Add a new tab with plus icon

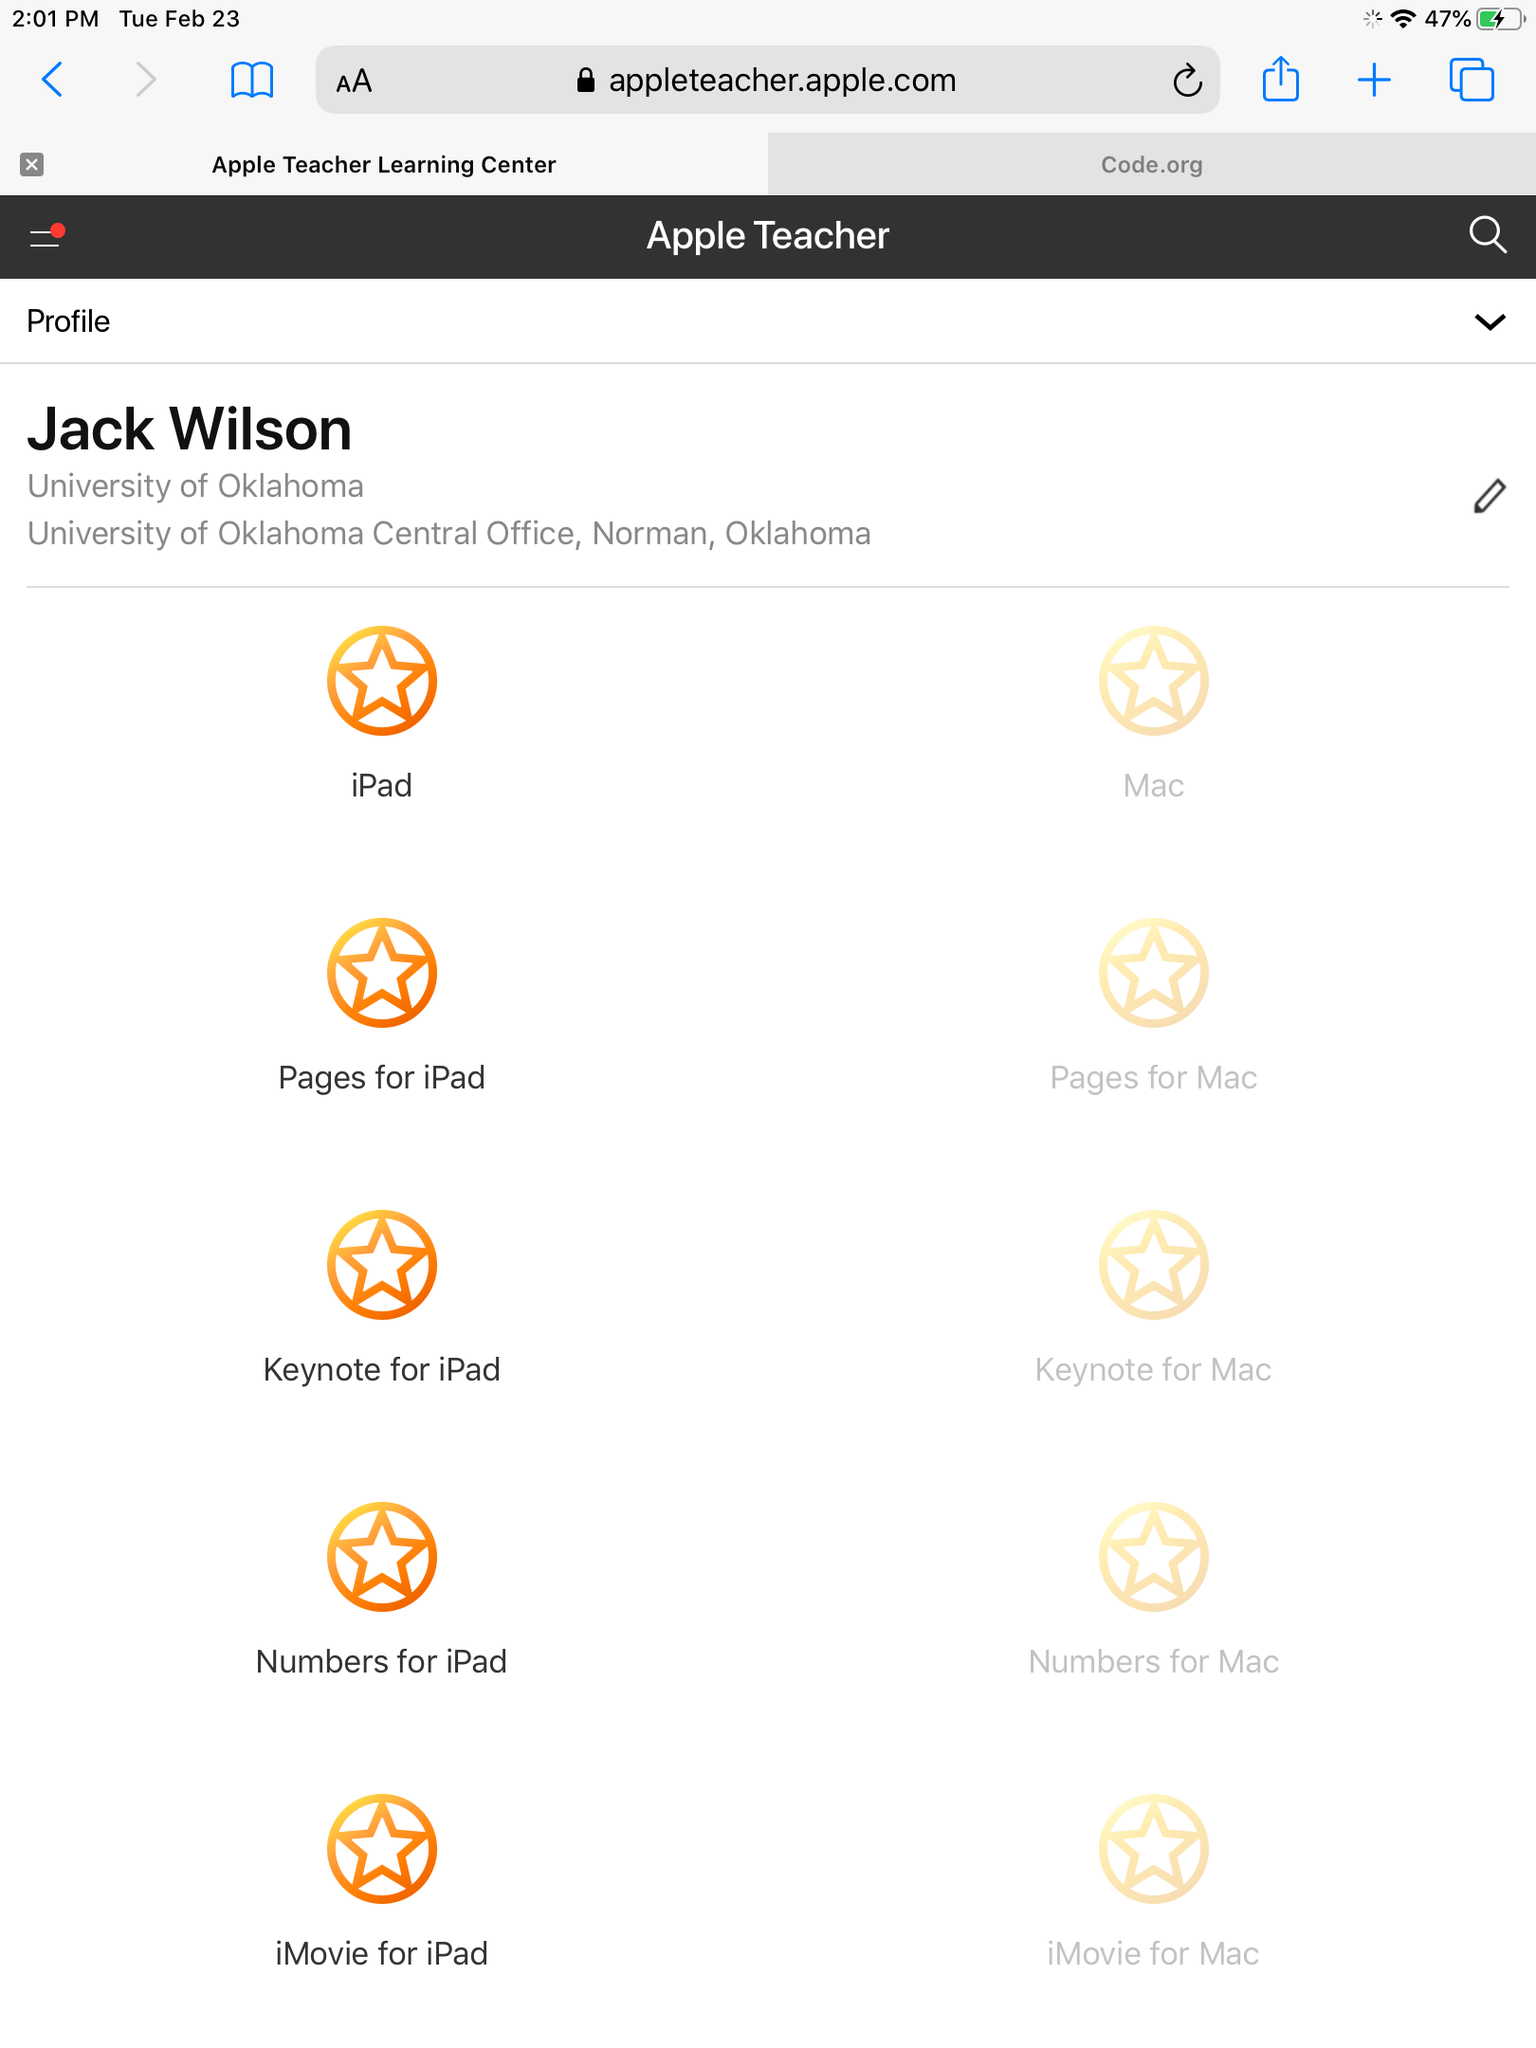(x=1374, y=80)
